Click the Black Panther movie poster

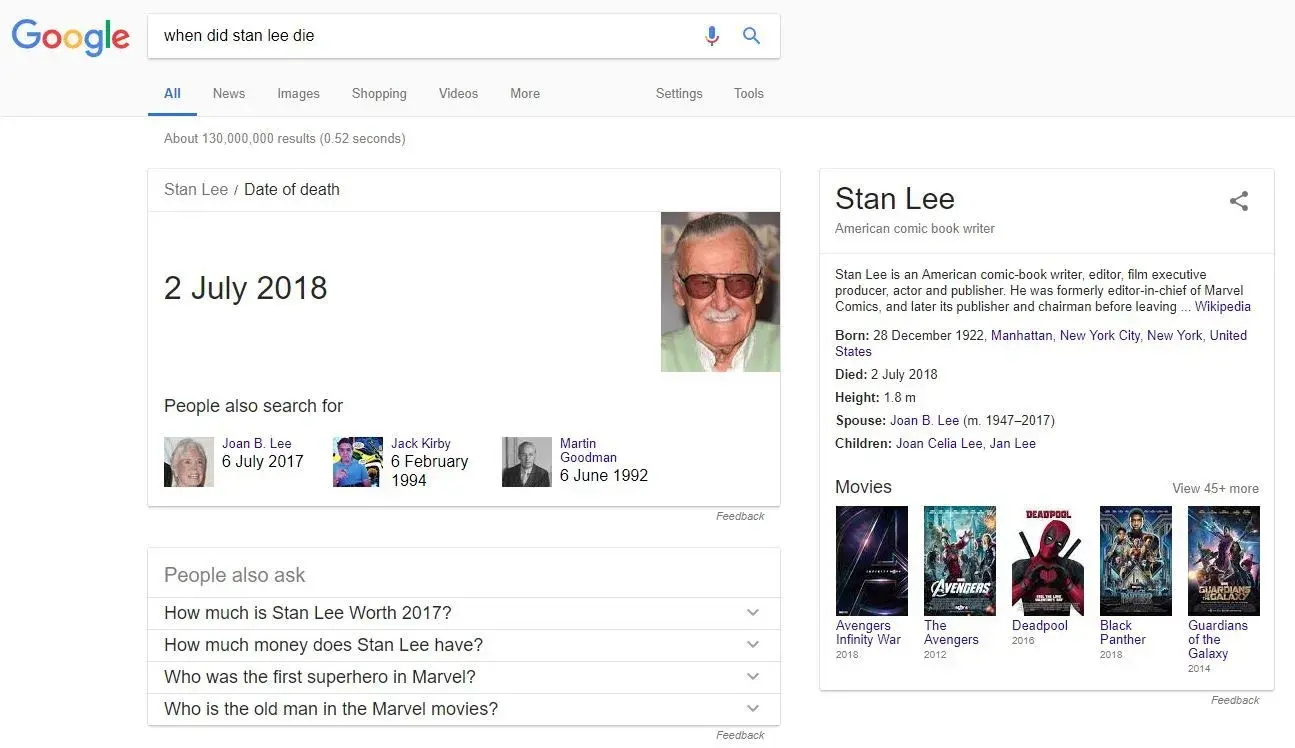pyautogui.click(x=1135, y=560)
